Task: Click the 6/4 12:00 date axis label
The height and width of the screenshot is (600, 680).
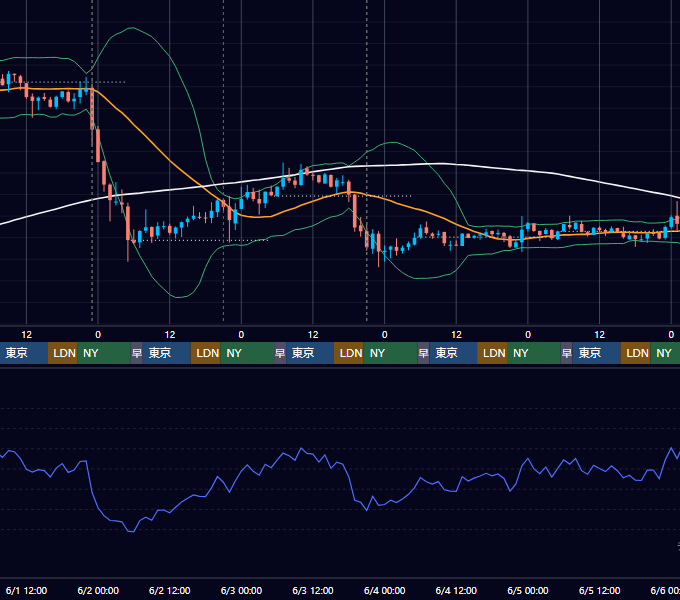Action: [x=456, y=590]
